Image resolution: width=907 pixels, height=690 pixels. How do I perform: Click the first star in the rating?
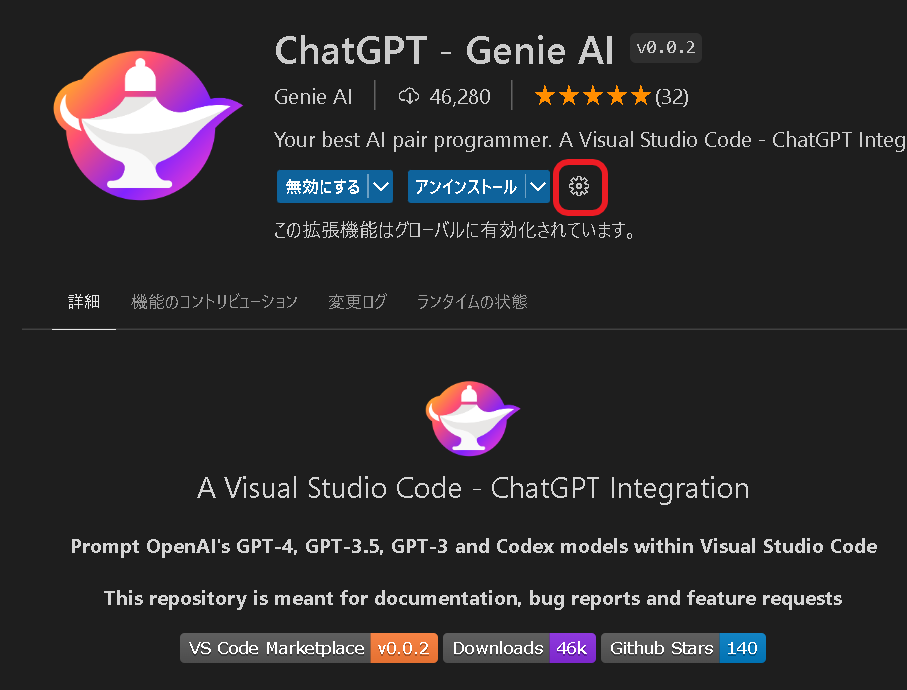pos(545,95)
